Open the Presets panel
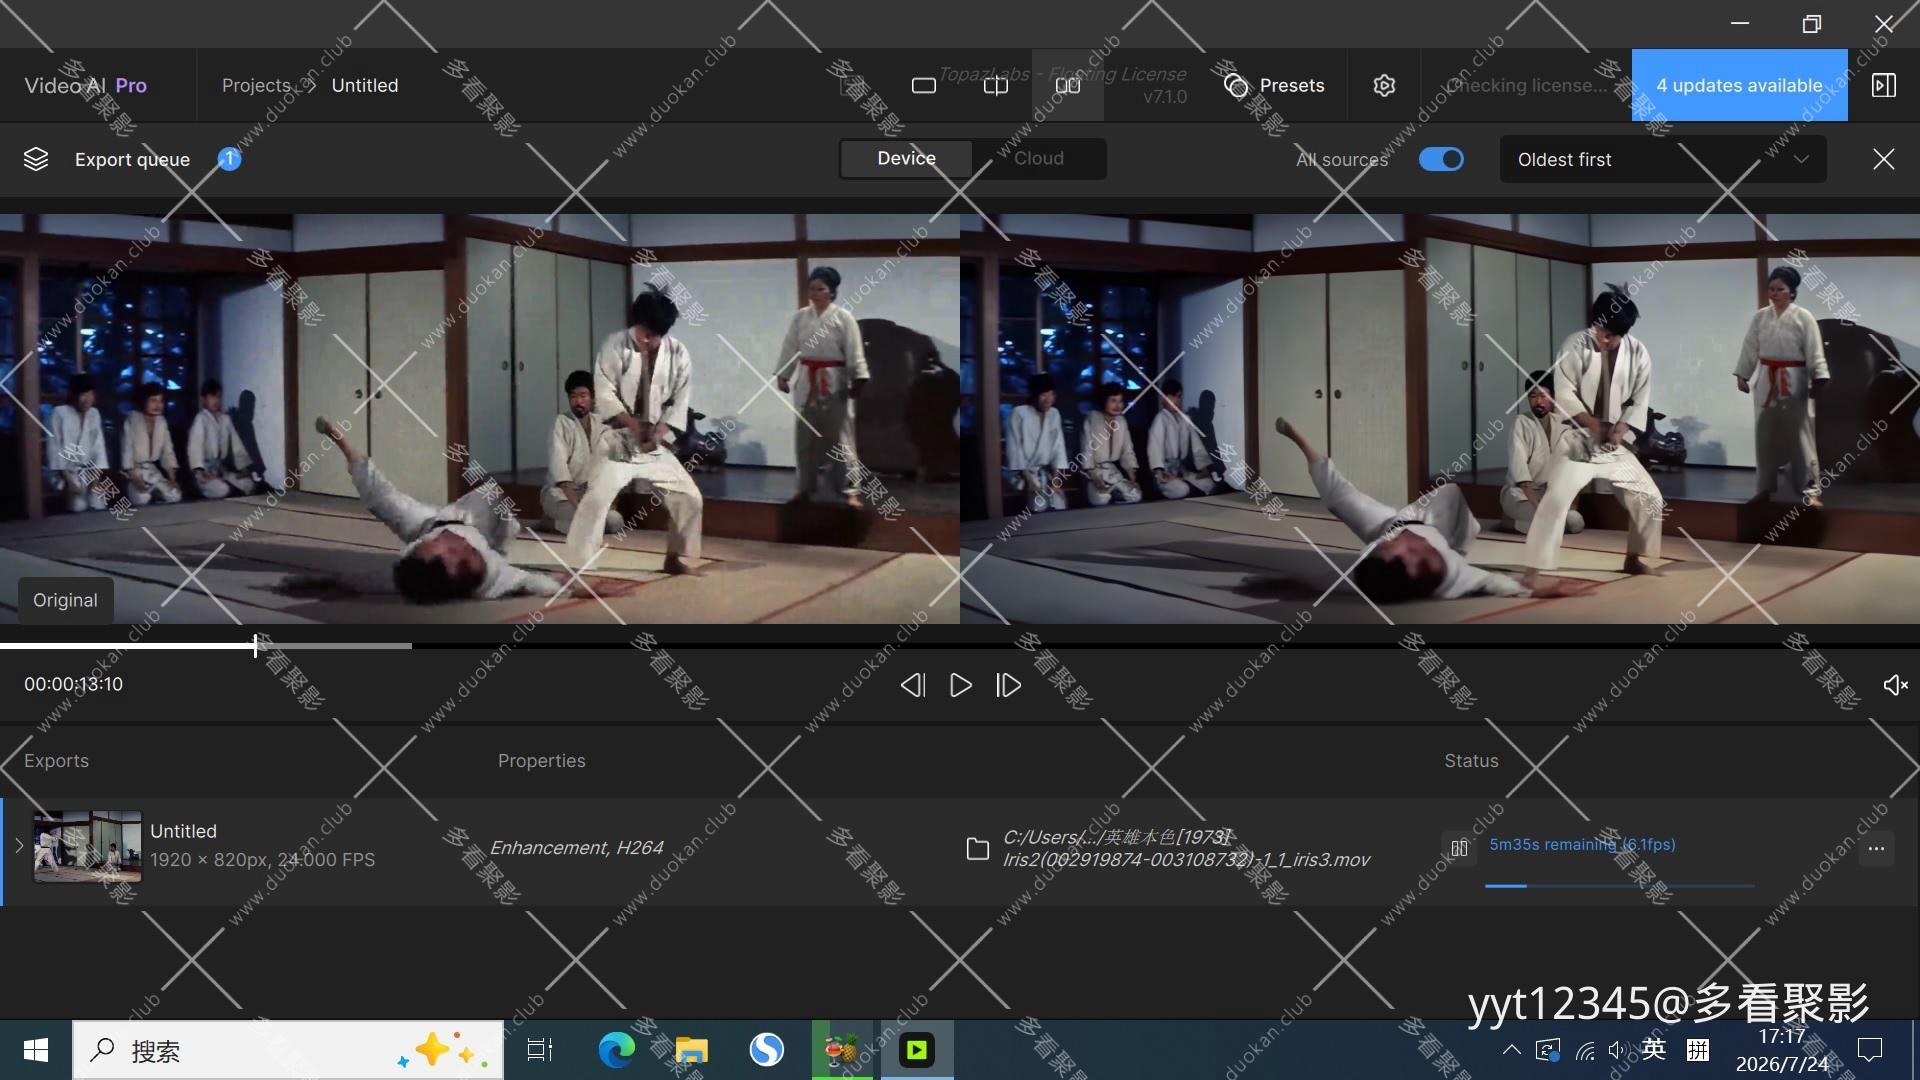 1274,86
